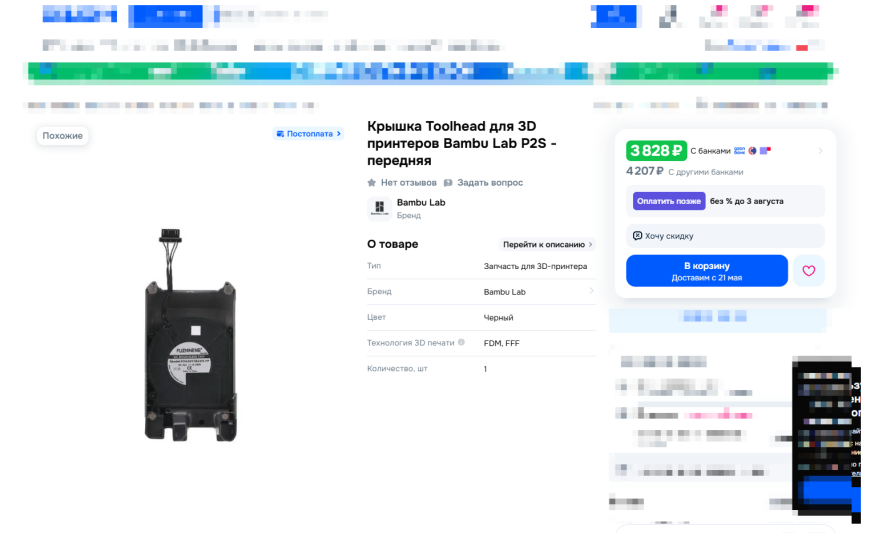Screen dimensions: 870x542
Task: Click the chat icon beside Задать вопрос
Action: [448, 183]
